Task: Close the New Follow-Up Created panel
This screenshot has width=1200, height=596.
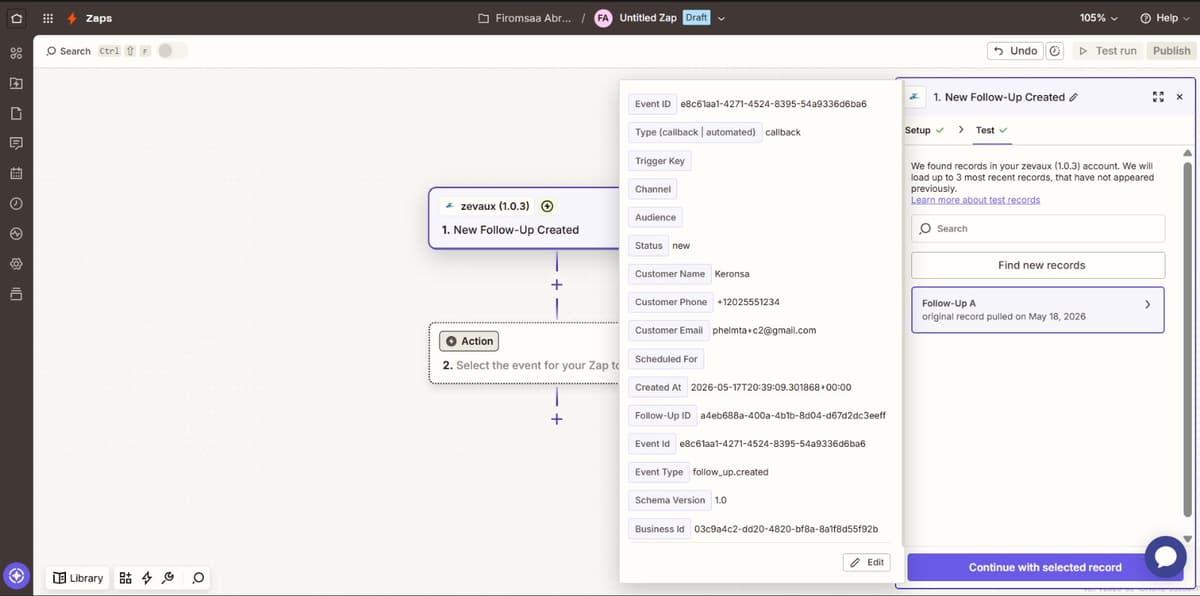Action: [1179, 97]
